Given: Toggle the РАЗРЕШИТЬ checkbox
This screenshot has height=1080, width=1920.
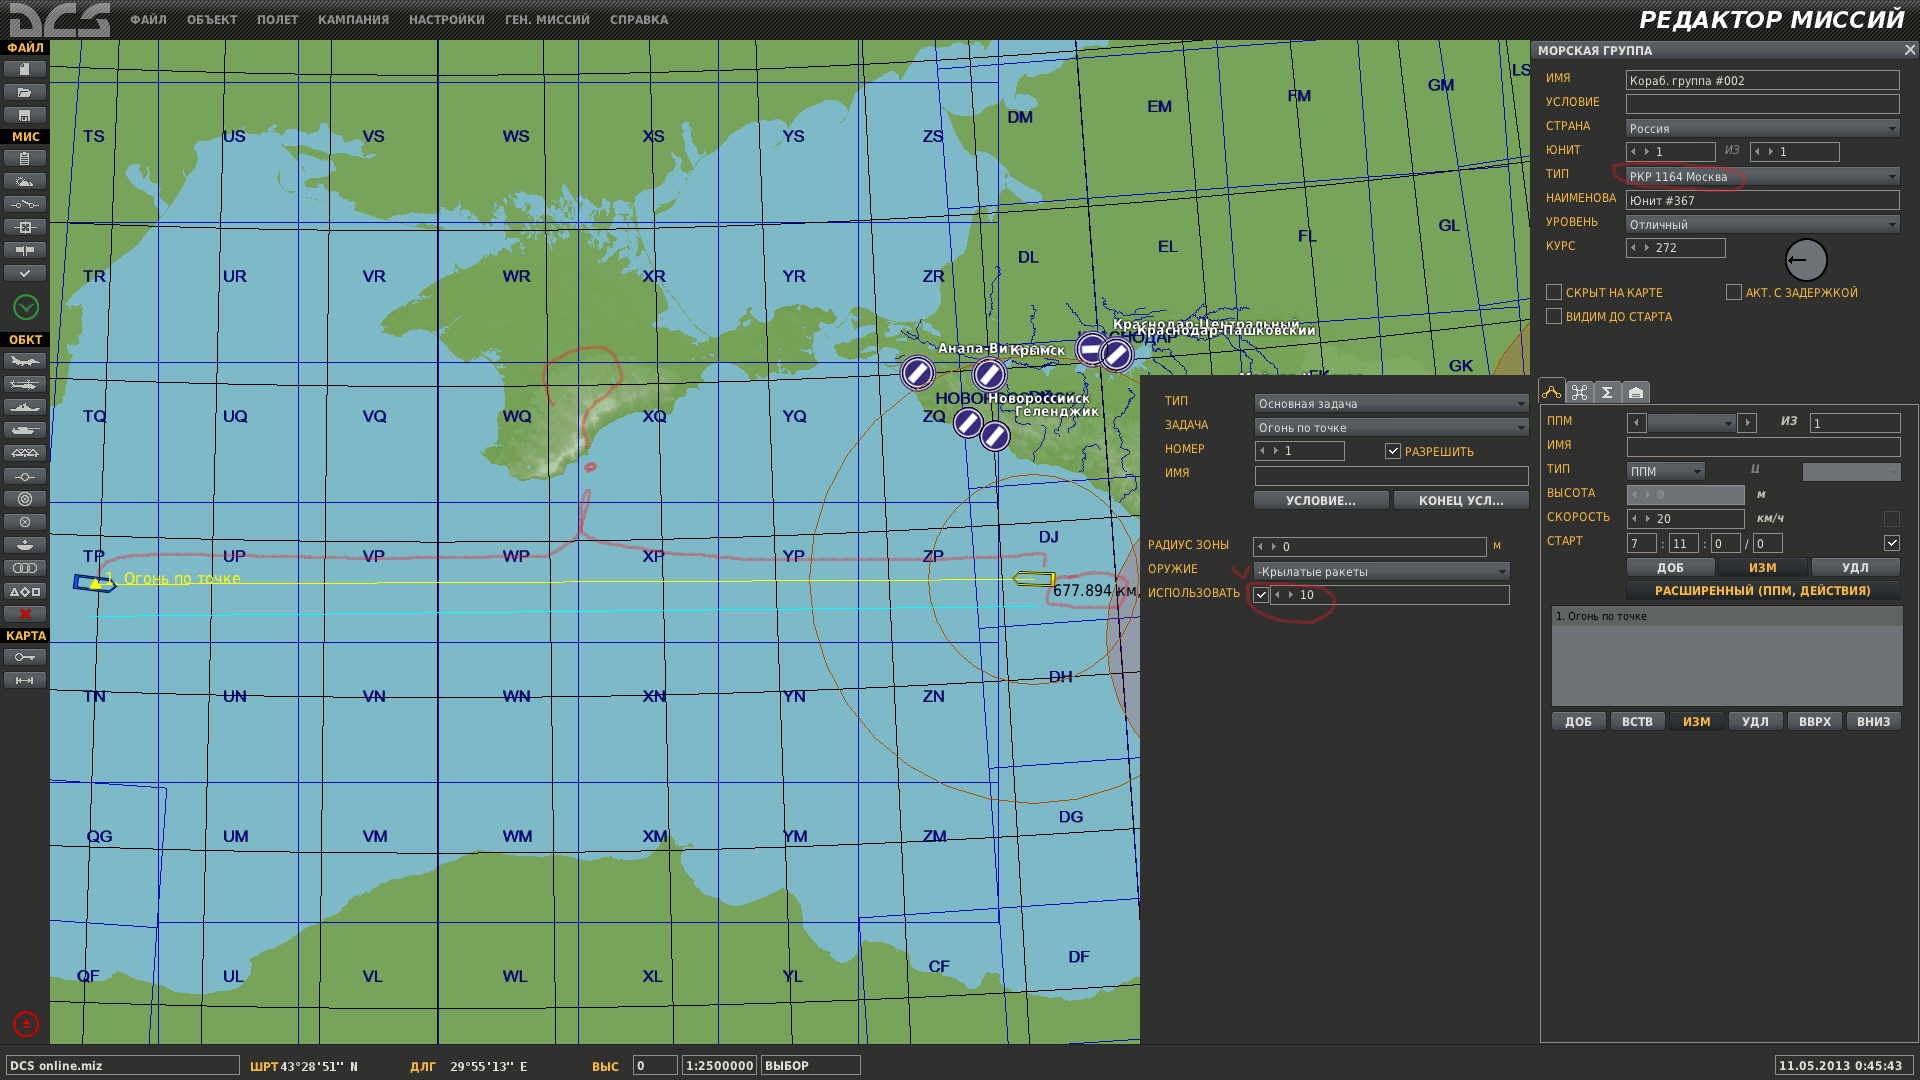Looking at the screenshot, I should click(x=1393, y=451).
